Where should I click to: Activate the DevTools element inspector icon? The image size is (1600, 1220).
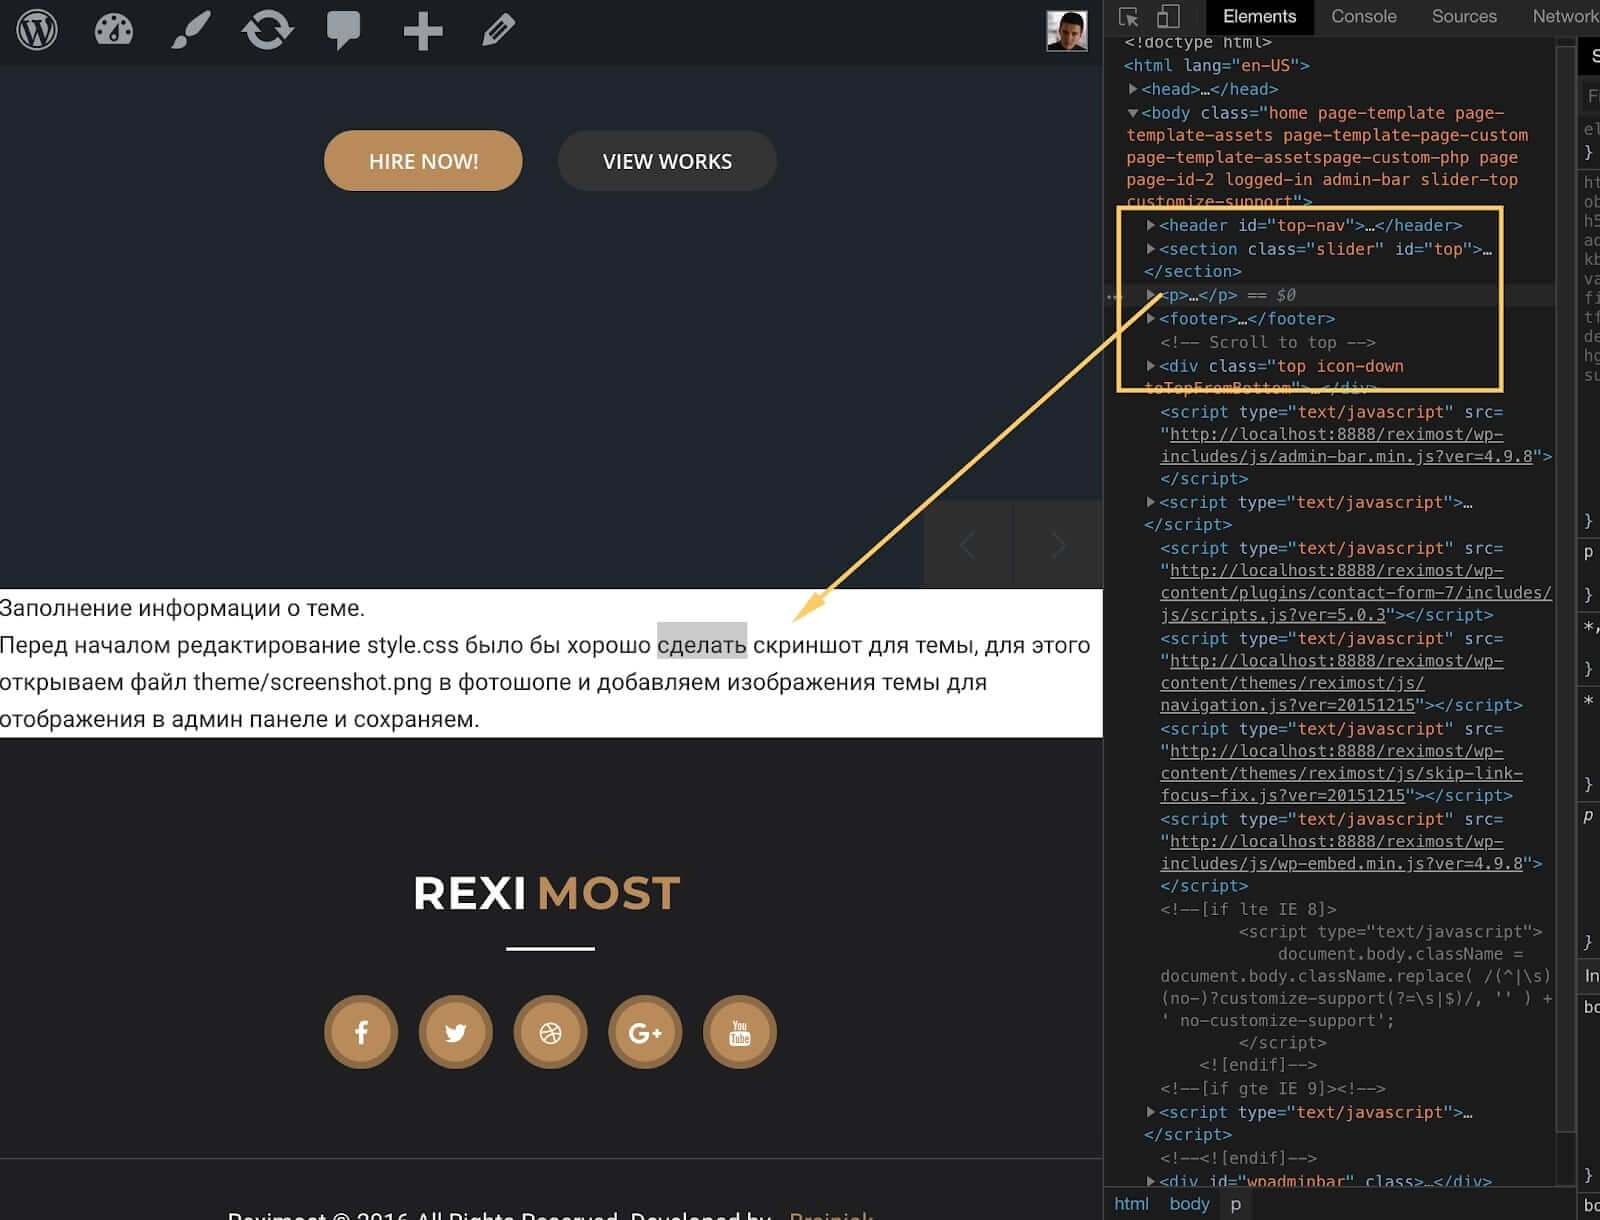[x=1129, y=17]
